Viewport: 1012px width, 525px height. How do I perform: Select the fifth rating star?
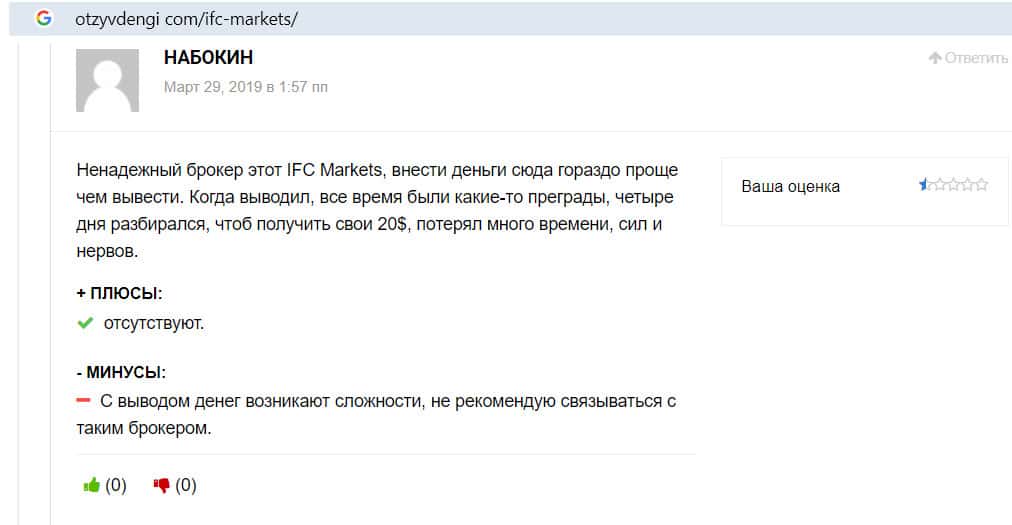click(x=982, y=185)
